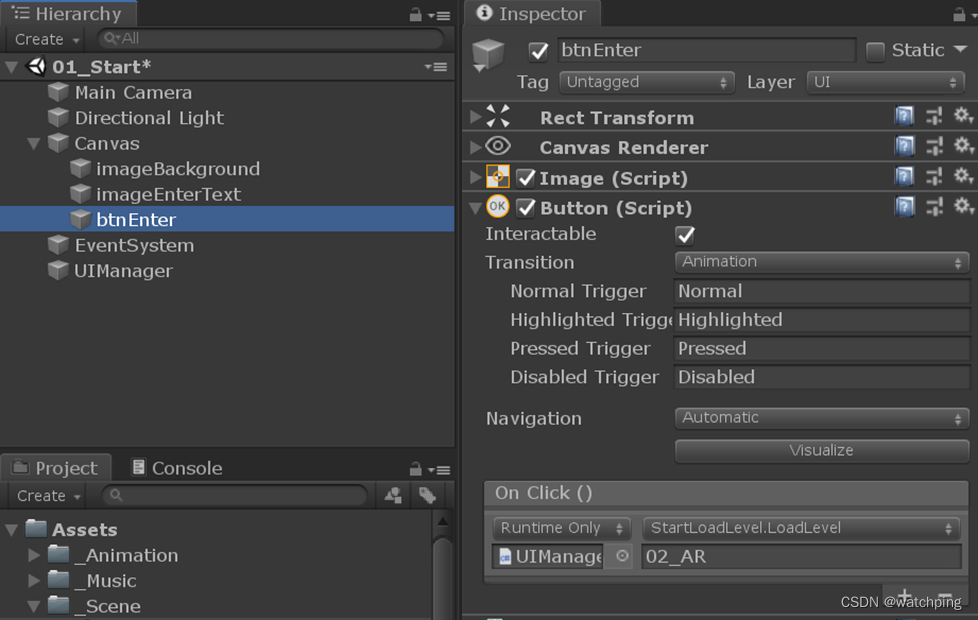The height and width of the screenshot is (620, 978).
Task: Open Image (Script) help reference icon
Action: pyautogui.click(x=904, y=177)
